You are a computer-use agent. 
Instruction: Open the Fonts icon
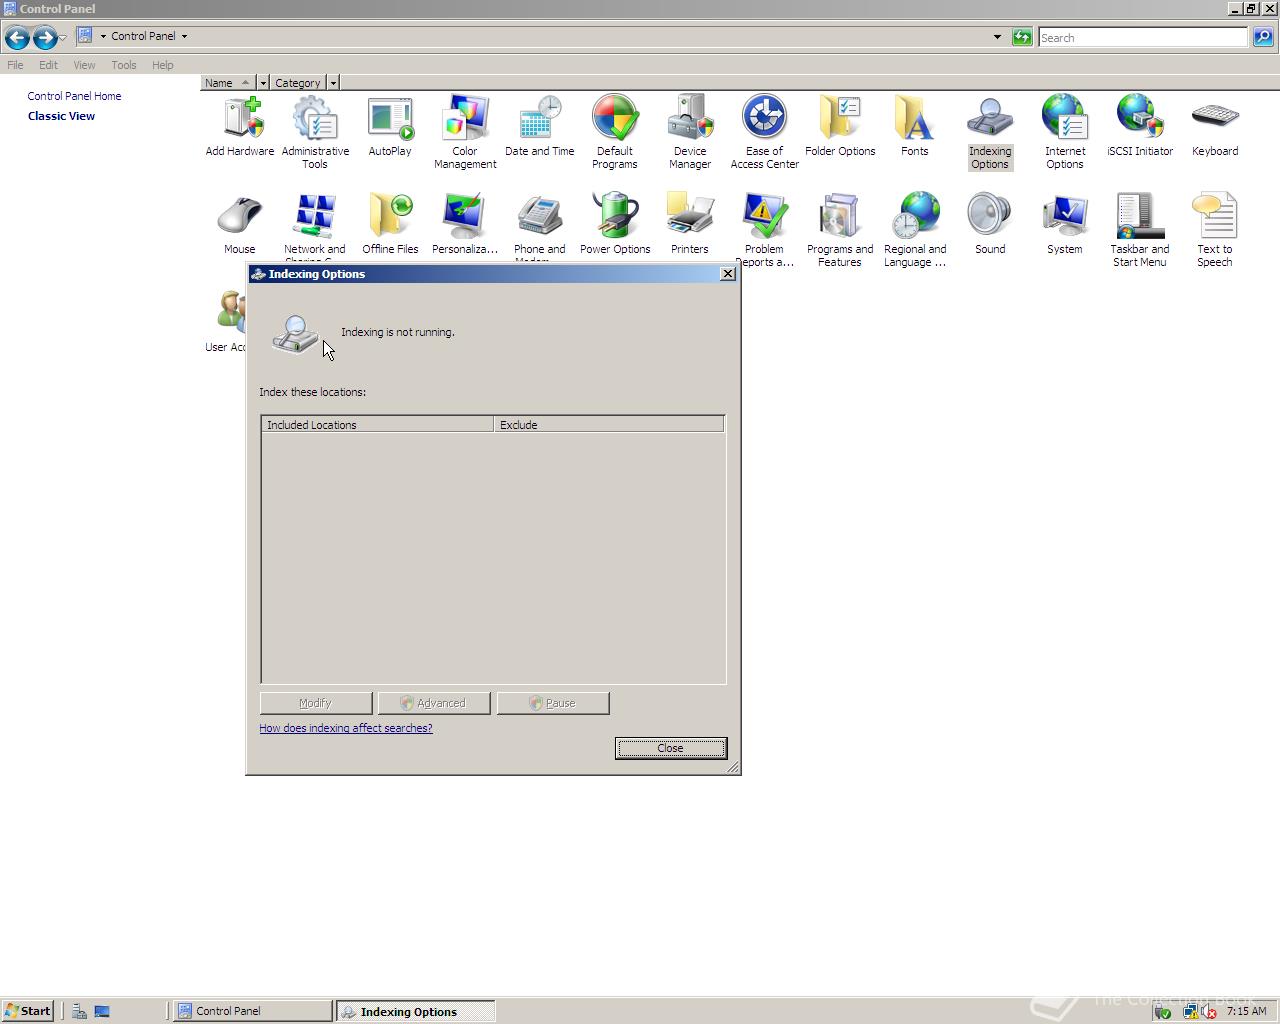coord(915,125)
